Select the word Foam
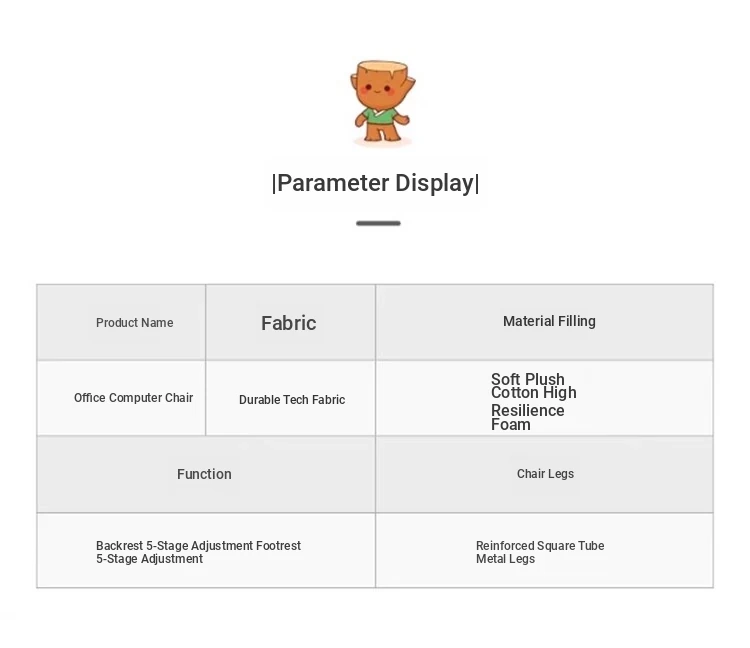The width and height of the screenshot is (750, 648). tap(511, 425)
